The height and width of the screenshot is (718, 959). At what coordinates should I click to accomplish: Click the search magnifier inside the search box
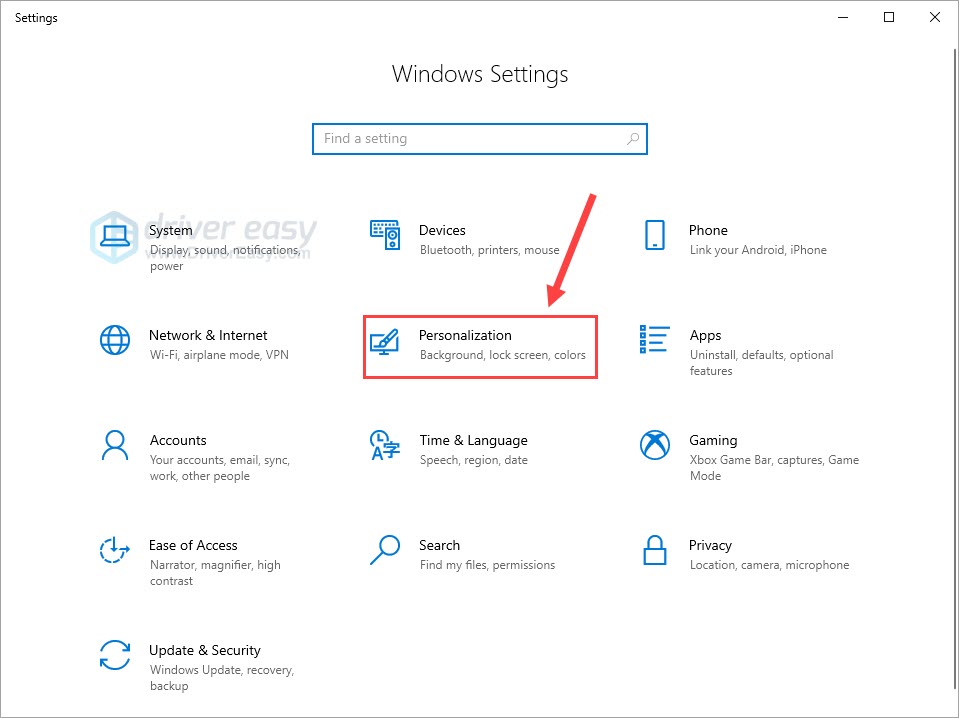[x=632, y=139]
